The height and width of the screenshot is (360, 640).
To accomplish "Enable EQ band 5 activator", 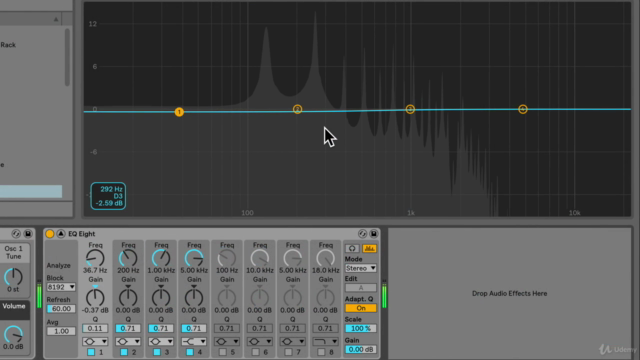I will tap(223, 352).
